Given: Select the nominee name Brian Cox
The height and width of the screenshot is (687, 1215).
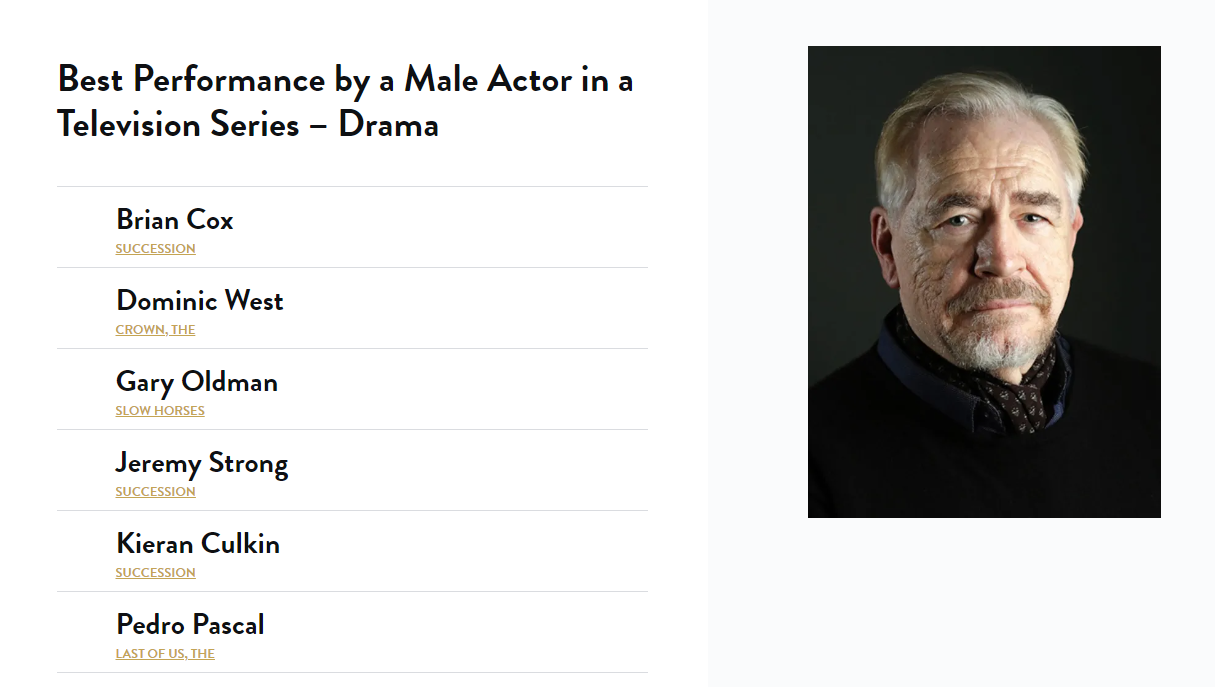Looking at the screenshot, I should point(175,219).
